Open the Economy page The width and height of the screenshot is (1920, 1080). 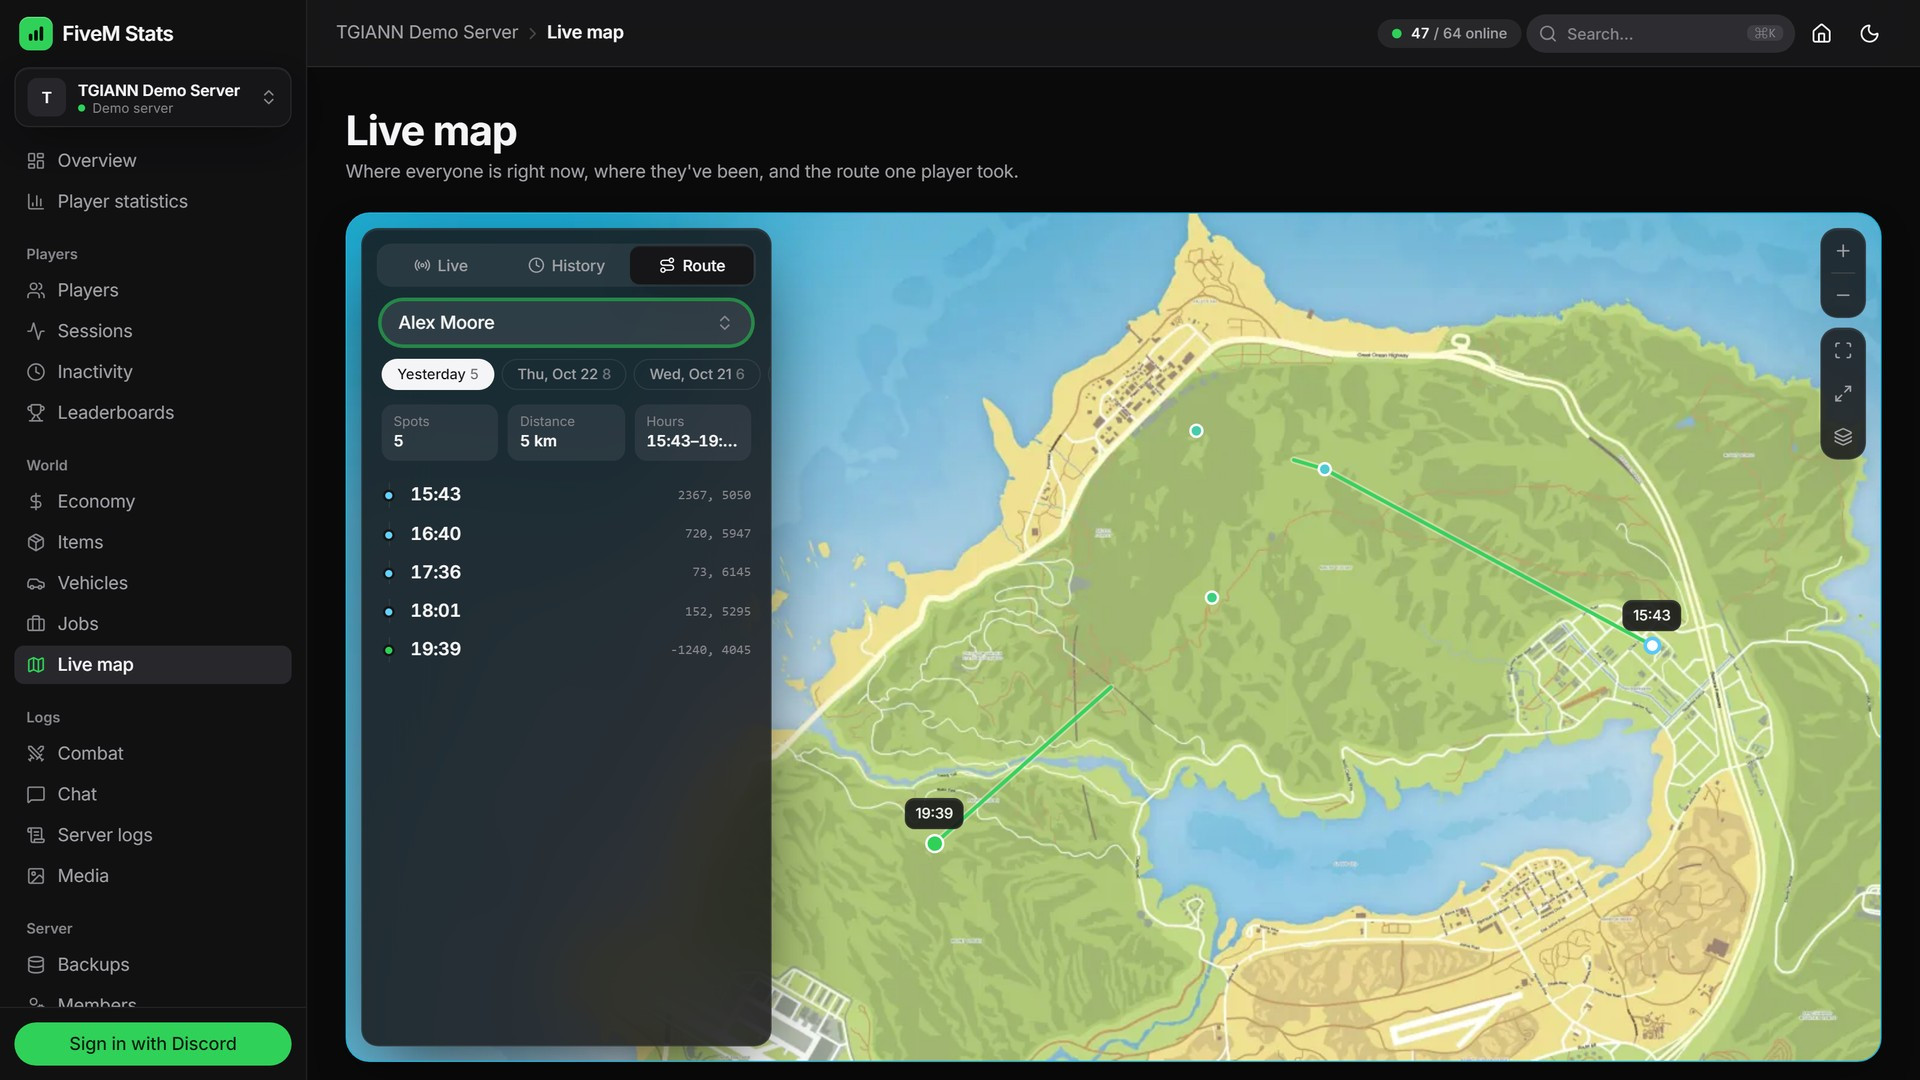click(x=153, y=501)
